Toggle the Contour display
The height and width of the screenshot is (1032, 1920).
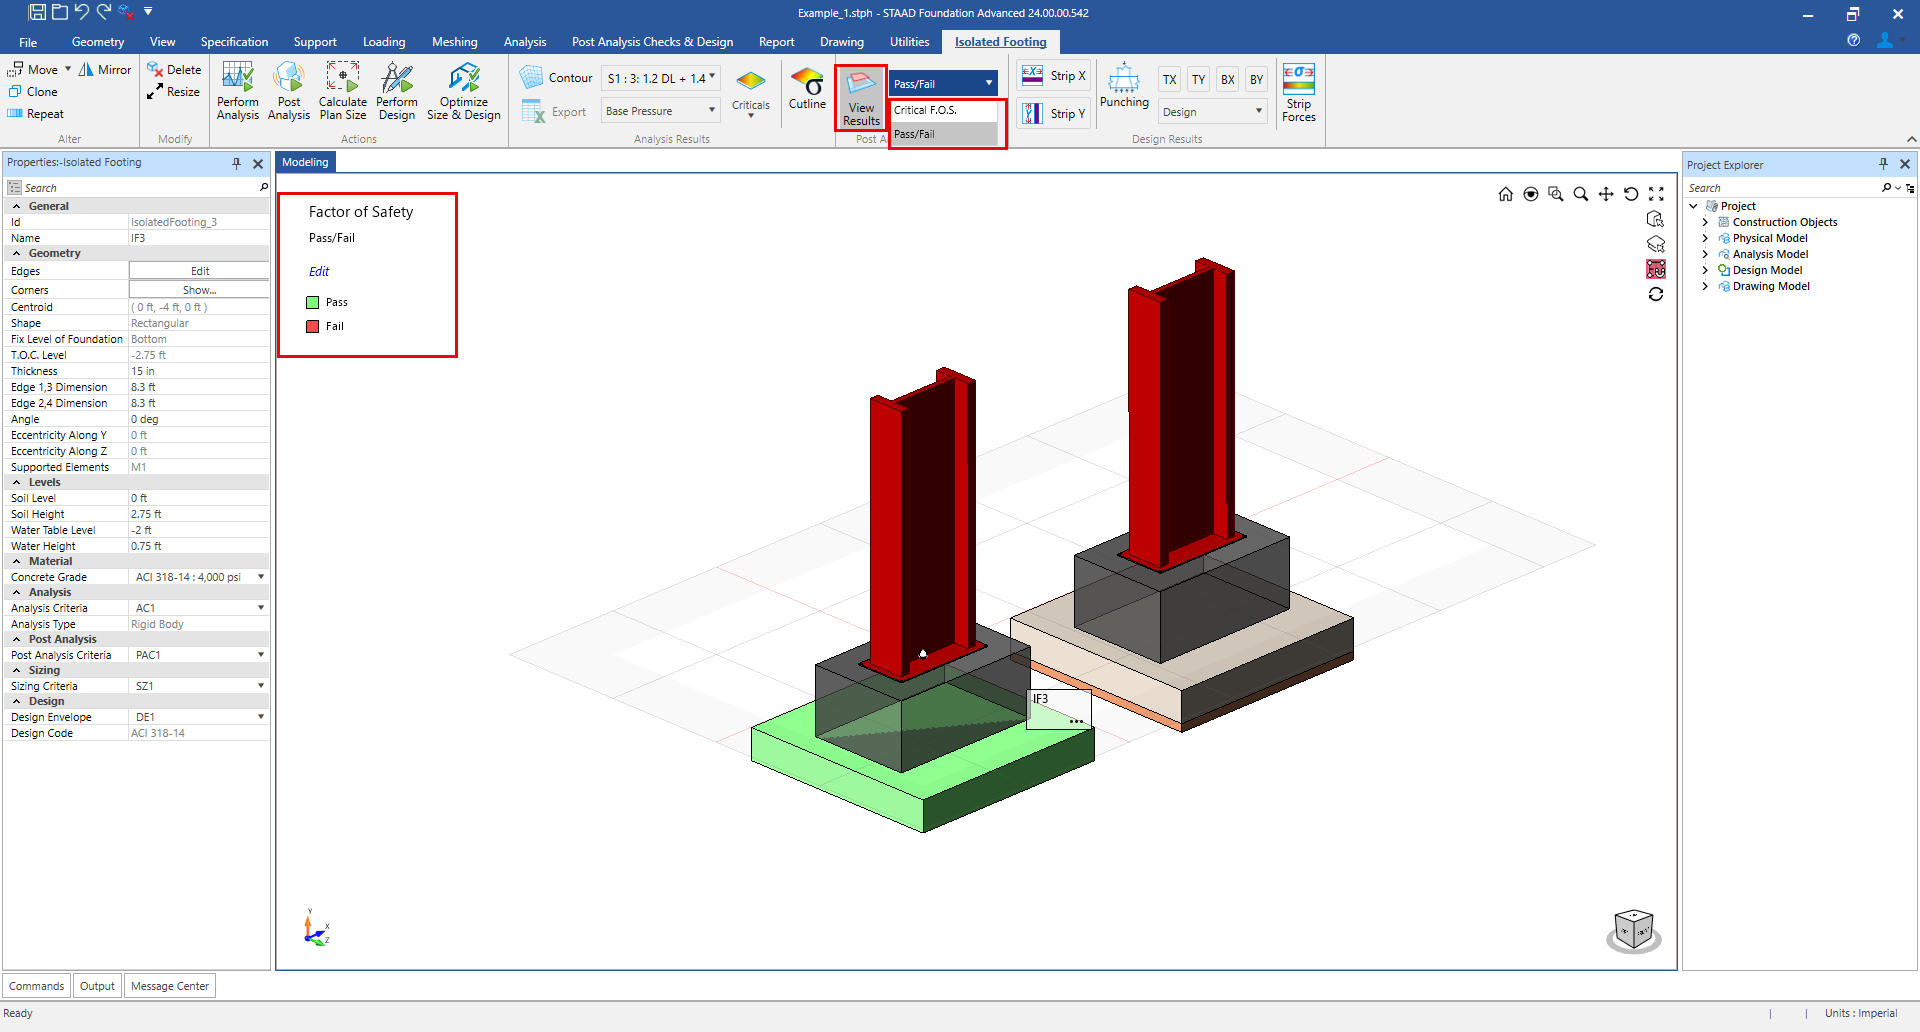[x=556, y=77]
